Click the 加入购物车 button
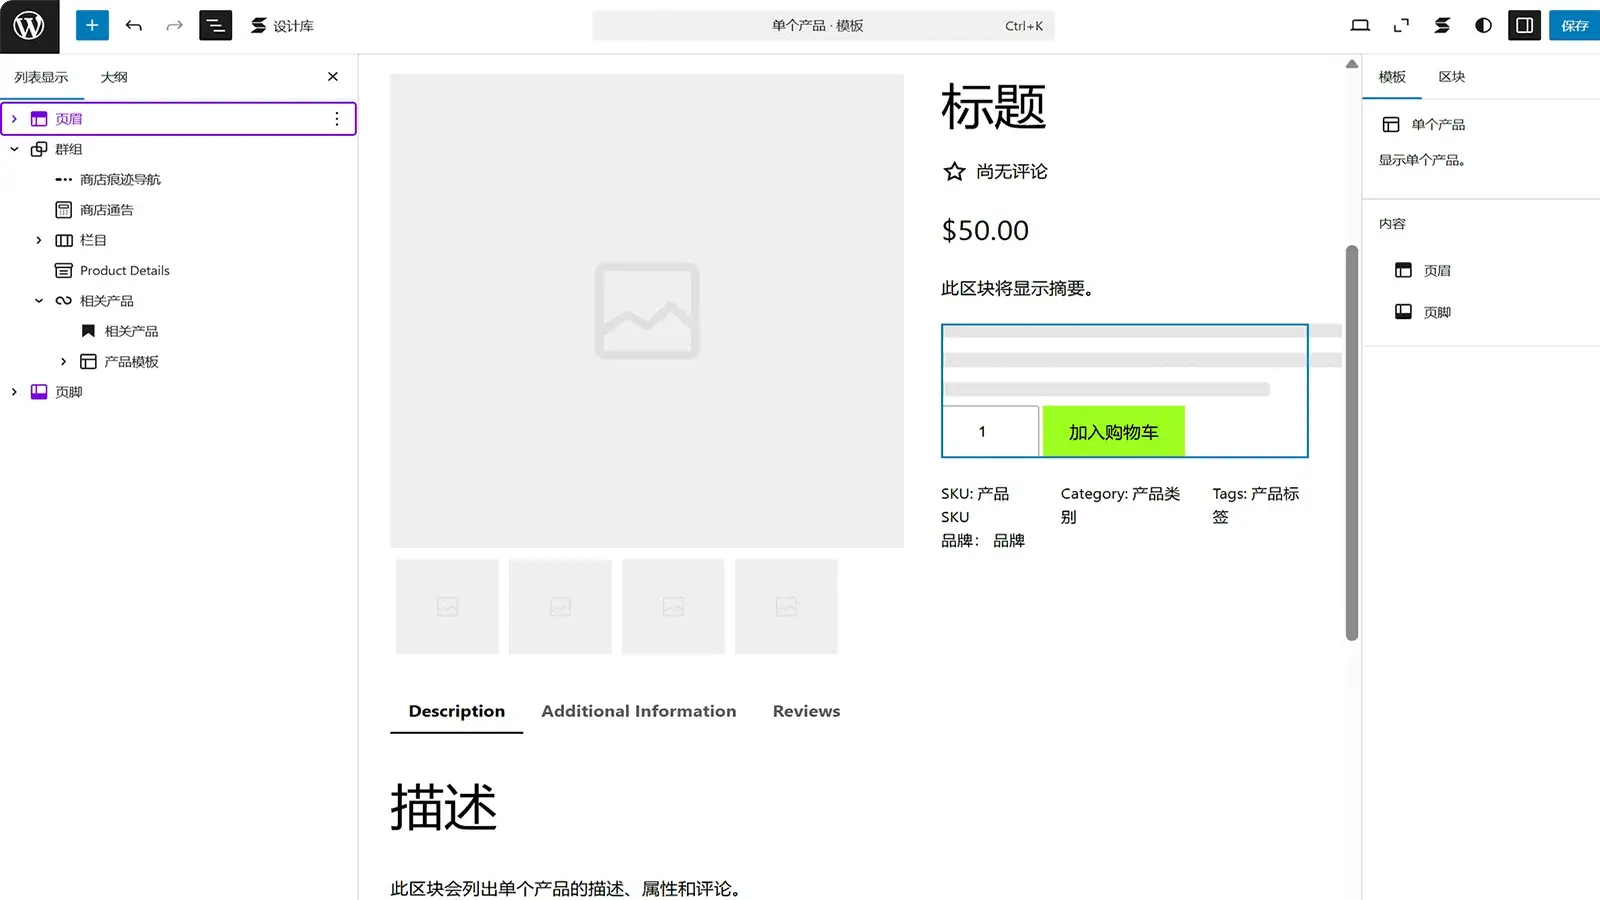This screenshot has width=1600, height=900. (x=1113, y=431)
